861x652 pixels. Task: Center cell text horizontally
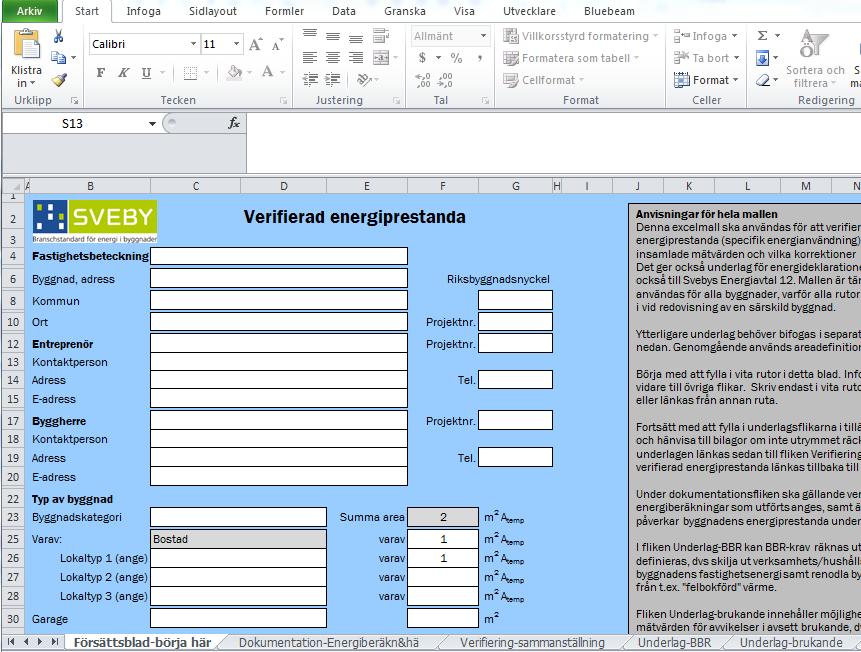(333, 57)
